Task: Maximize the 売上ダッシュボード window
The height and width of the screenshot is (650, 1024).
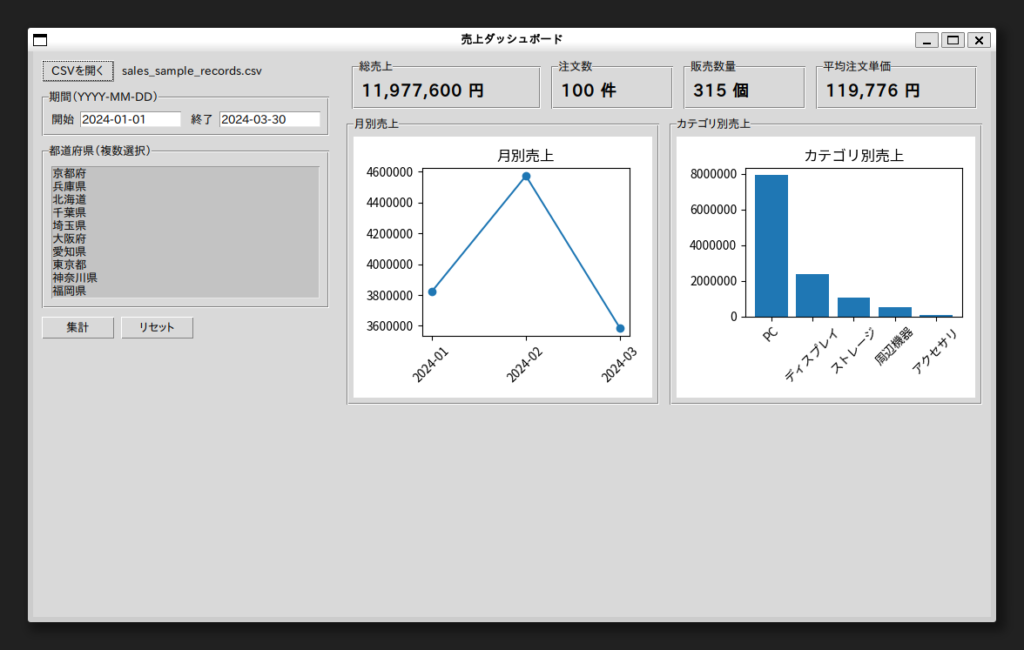Action: tap(953, 40)
